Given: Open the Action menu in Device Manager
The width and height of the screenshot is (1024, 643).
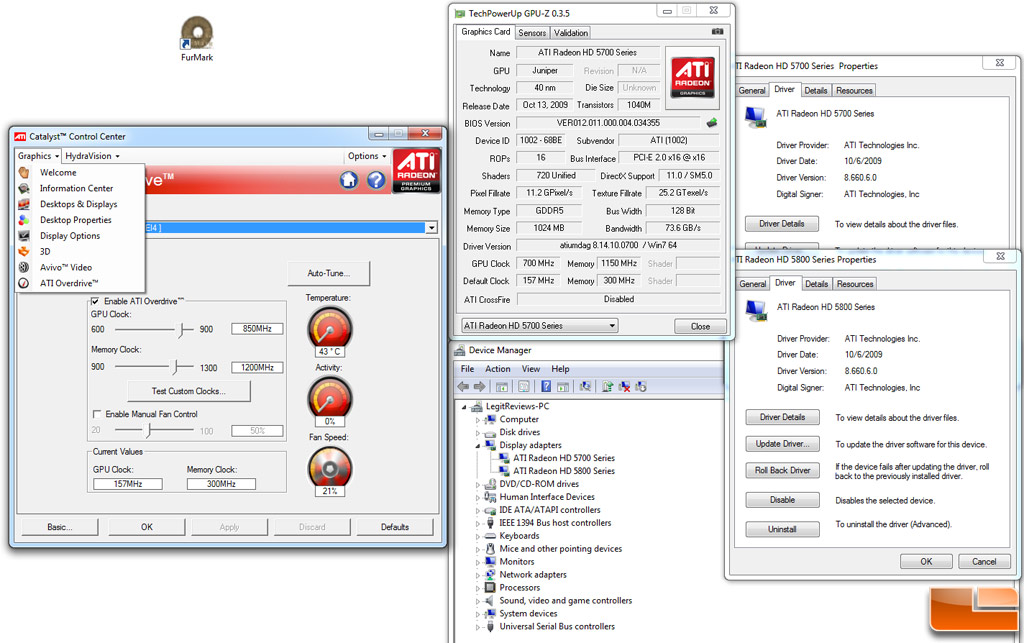Looking at the screenshot, I should [498, 369].
